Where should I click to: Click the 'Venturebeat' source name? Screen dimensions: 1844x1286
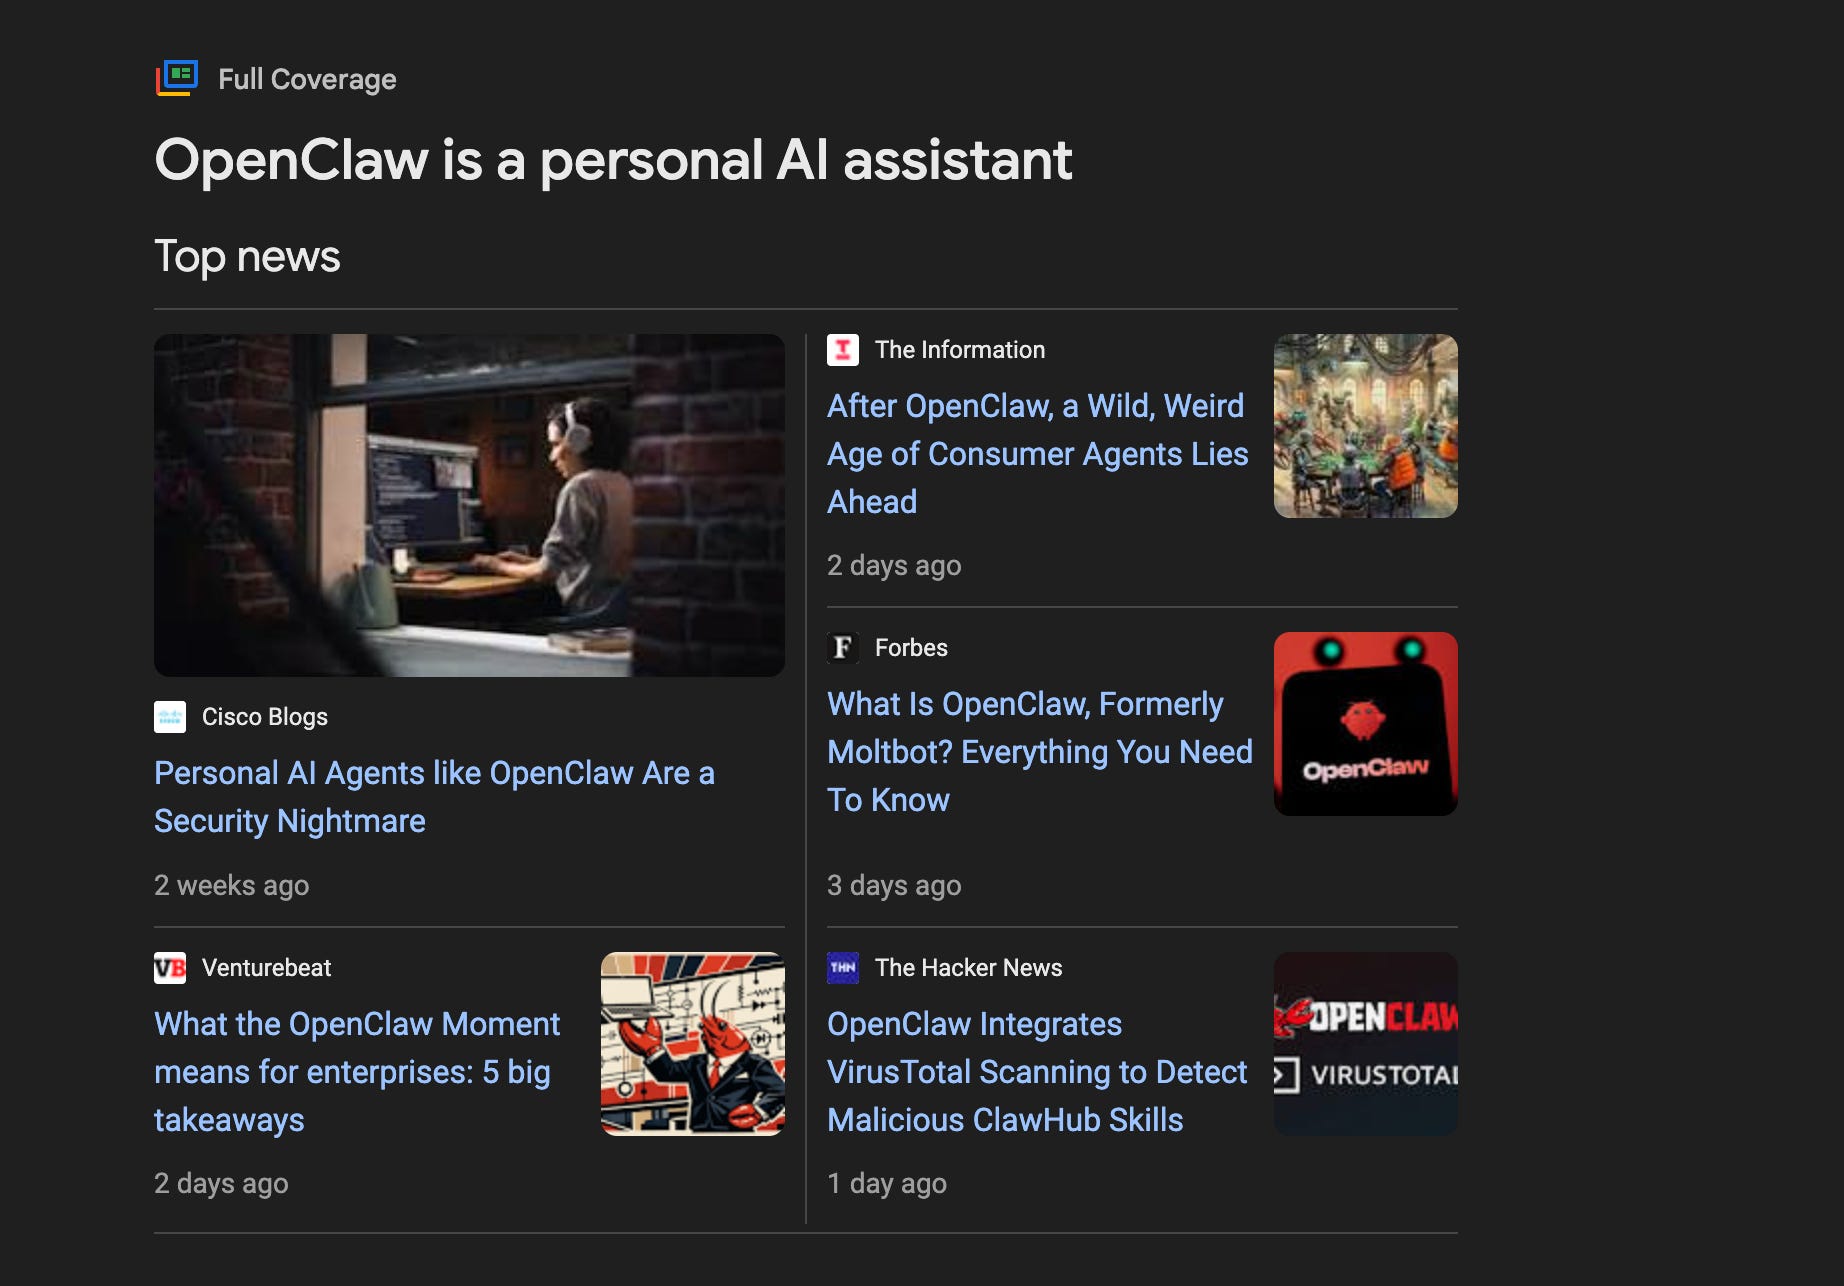(x=266, y=968)
